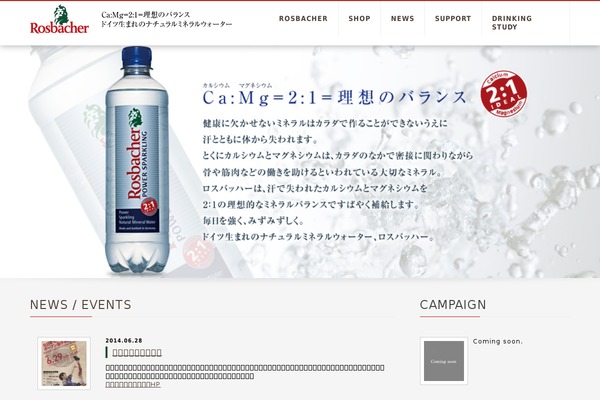The width and height of the screenshot is (600, 400).
Task: Click the Rosbacher Power Sparkling bottle image
Action: pos(137,159)
